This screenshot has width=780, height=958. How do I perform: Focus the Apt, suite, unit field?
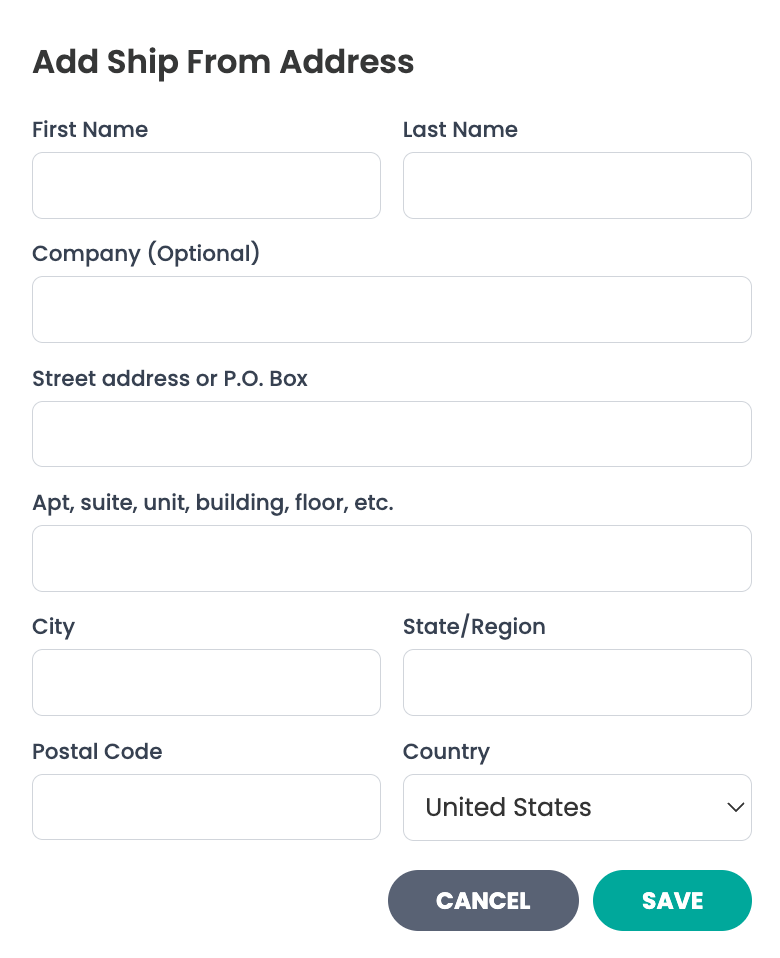click(391, 558)
